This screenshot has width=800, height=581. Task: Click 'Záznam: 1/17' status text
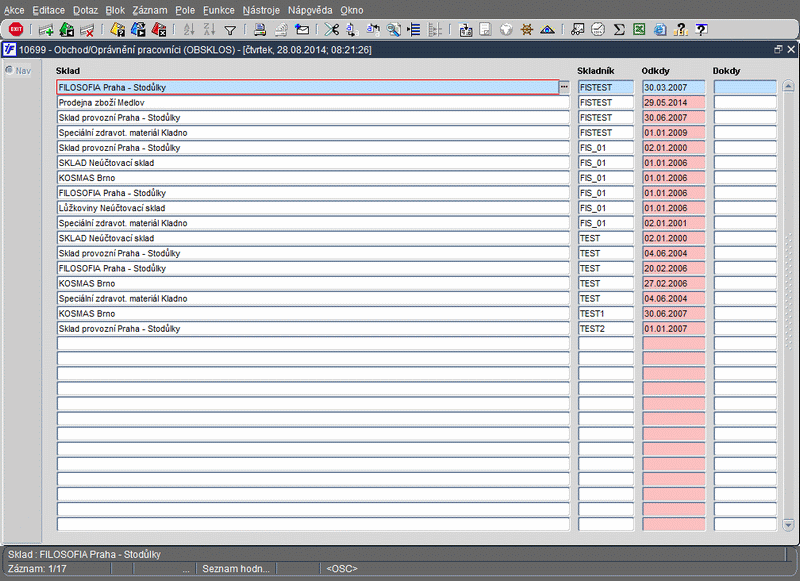click(x=37, y=569)
